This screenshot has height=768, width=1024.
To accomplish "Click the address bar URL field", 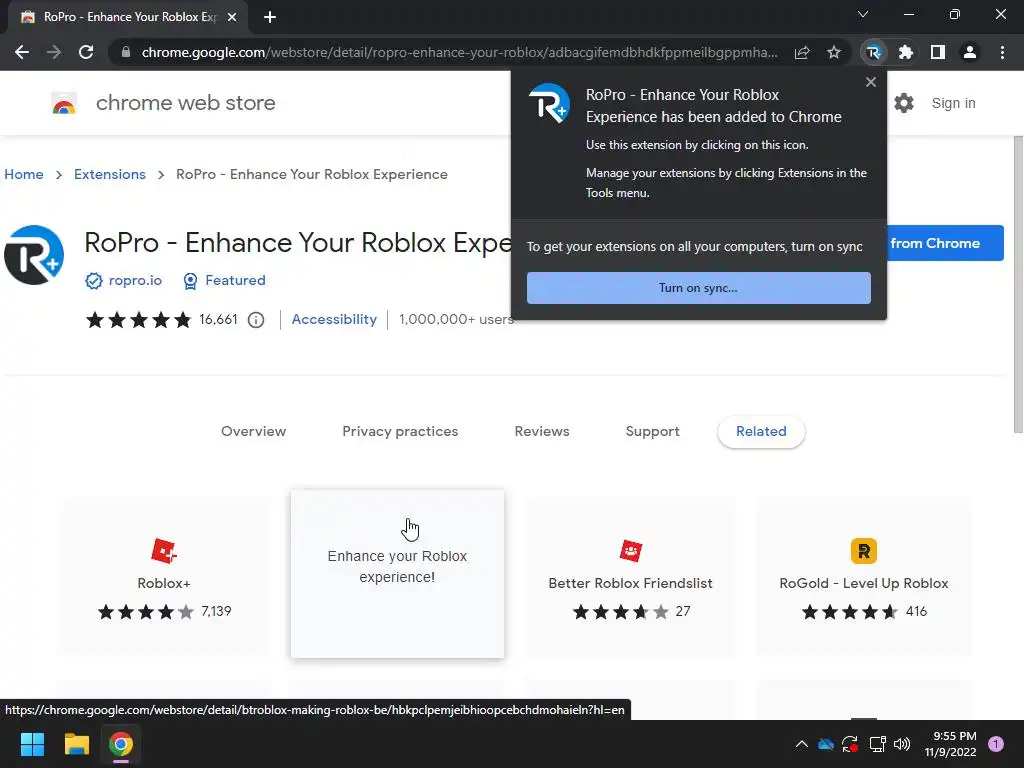I will click(460, 52).
